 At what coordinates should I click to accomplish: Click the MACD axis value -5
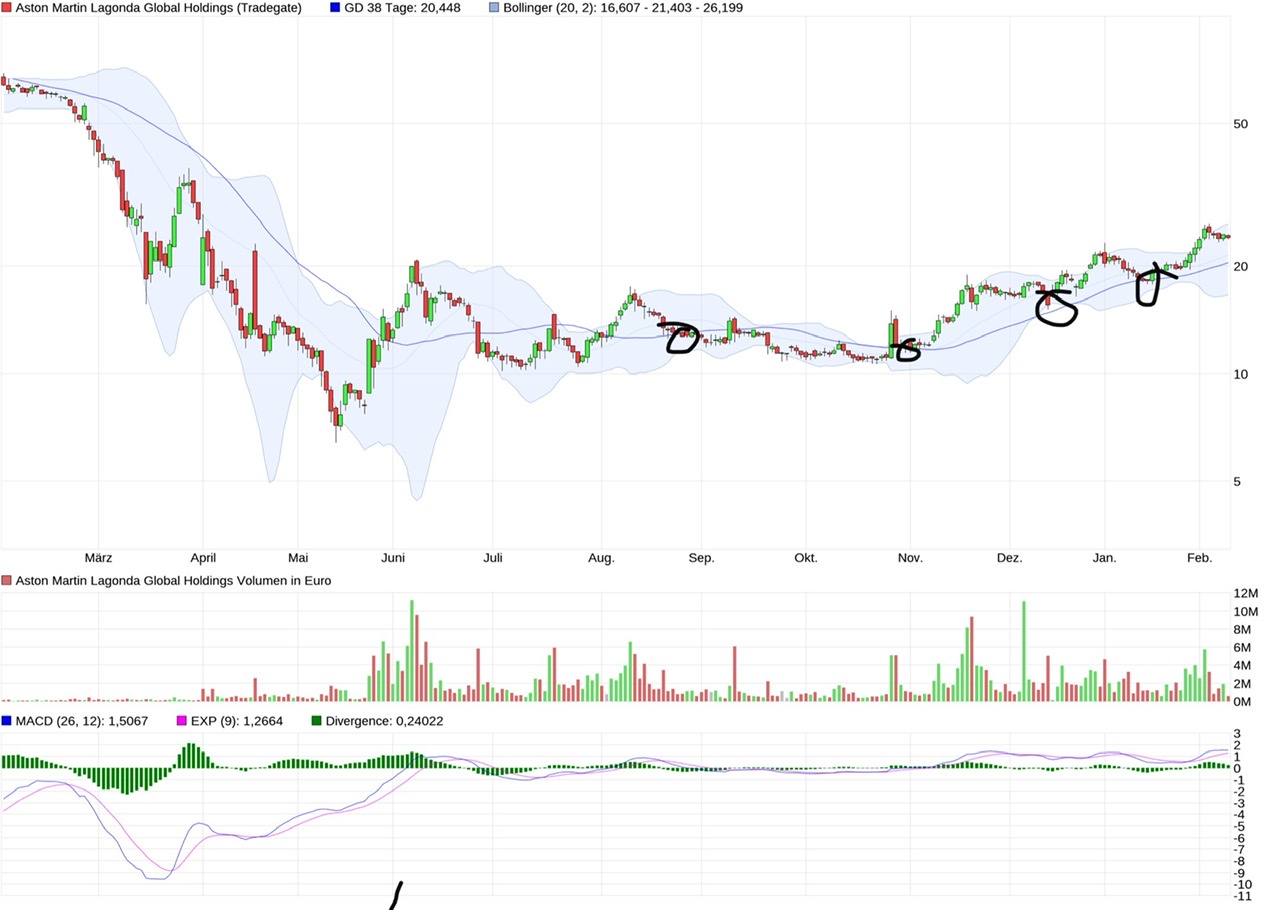[x=1239, y=827]
